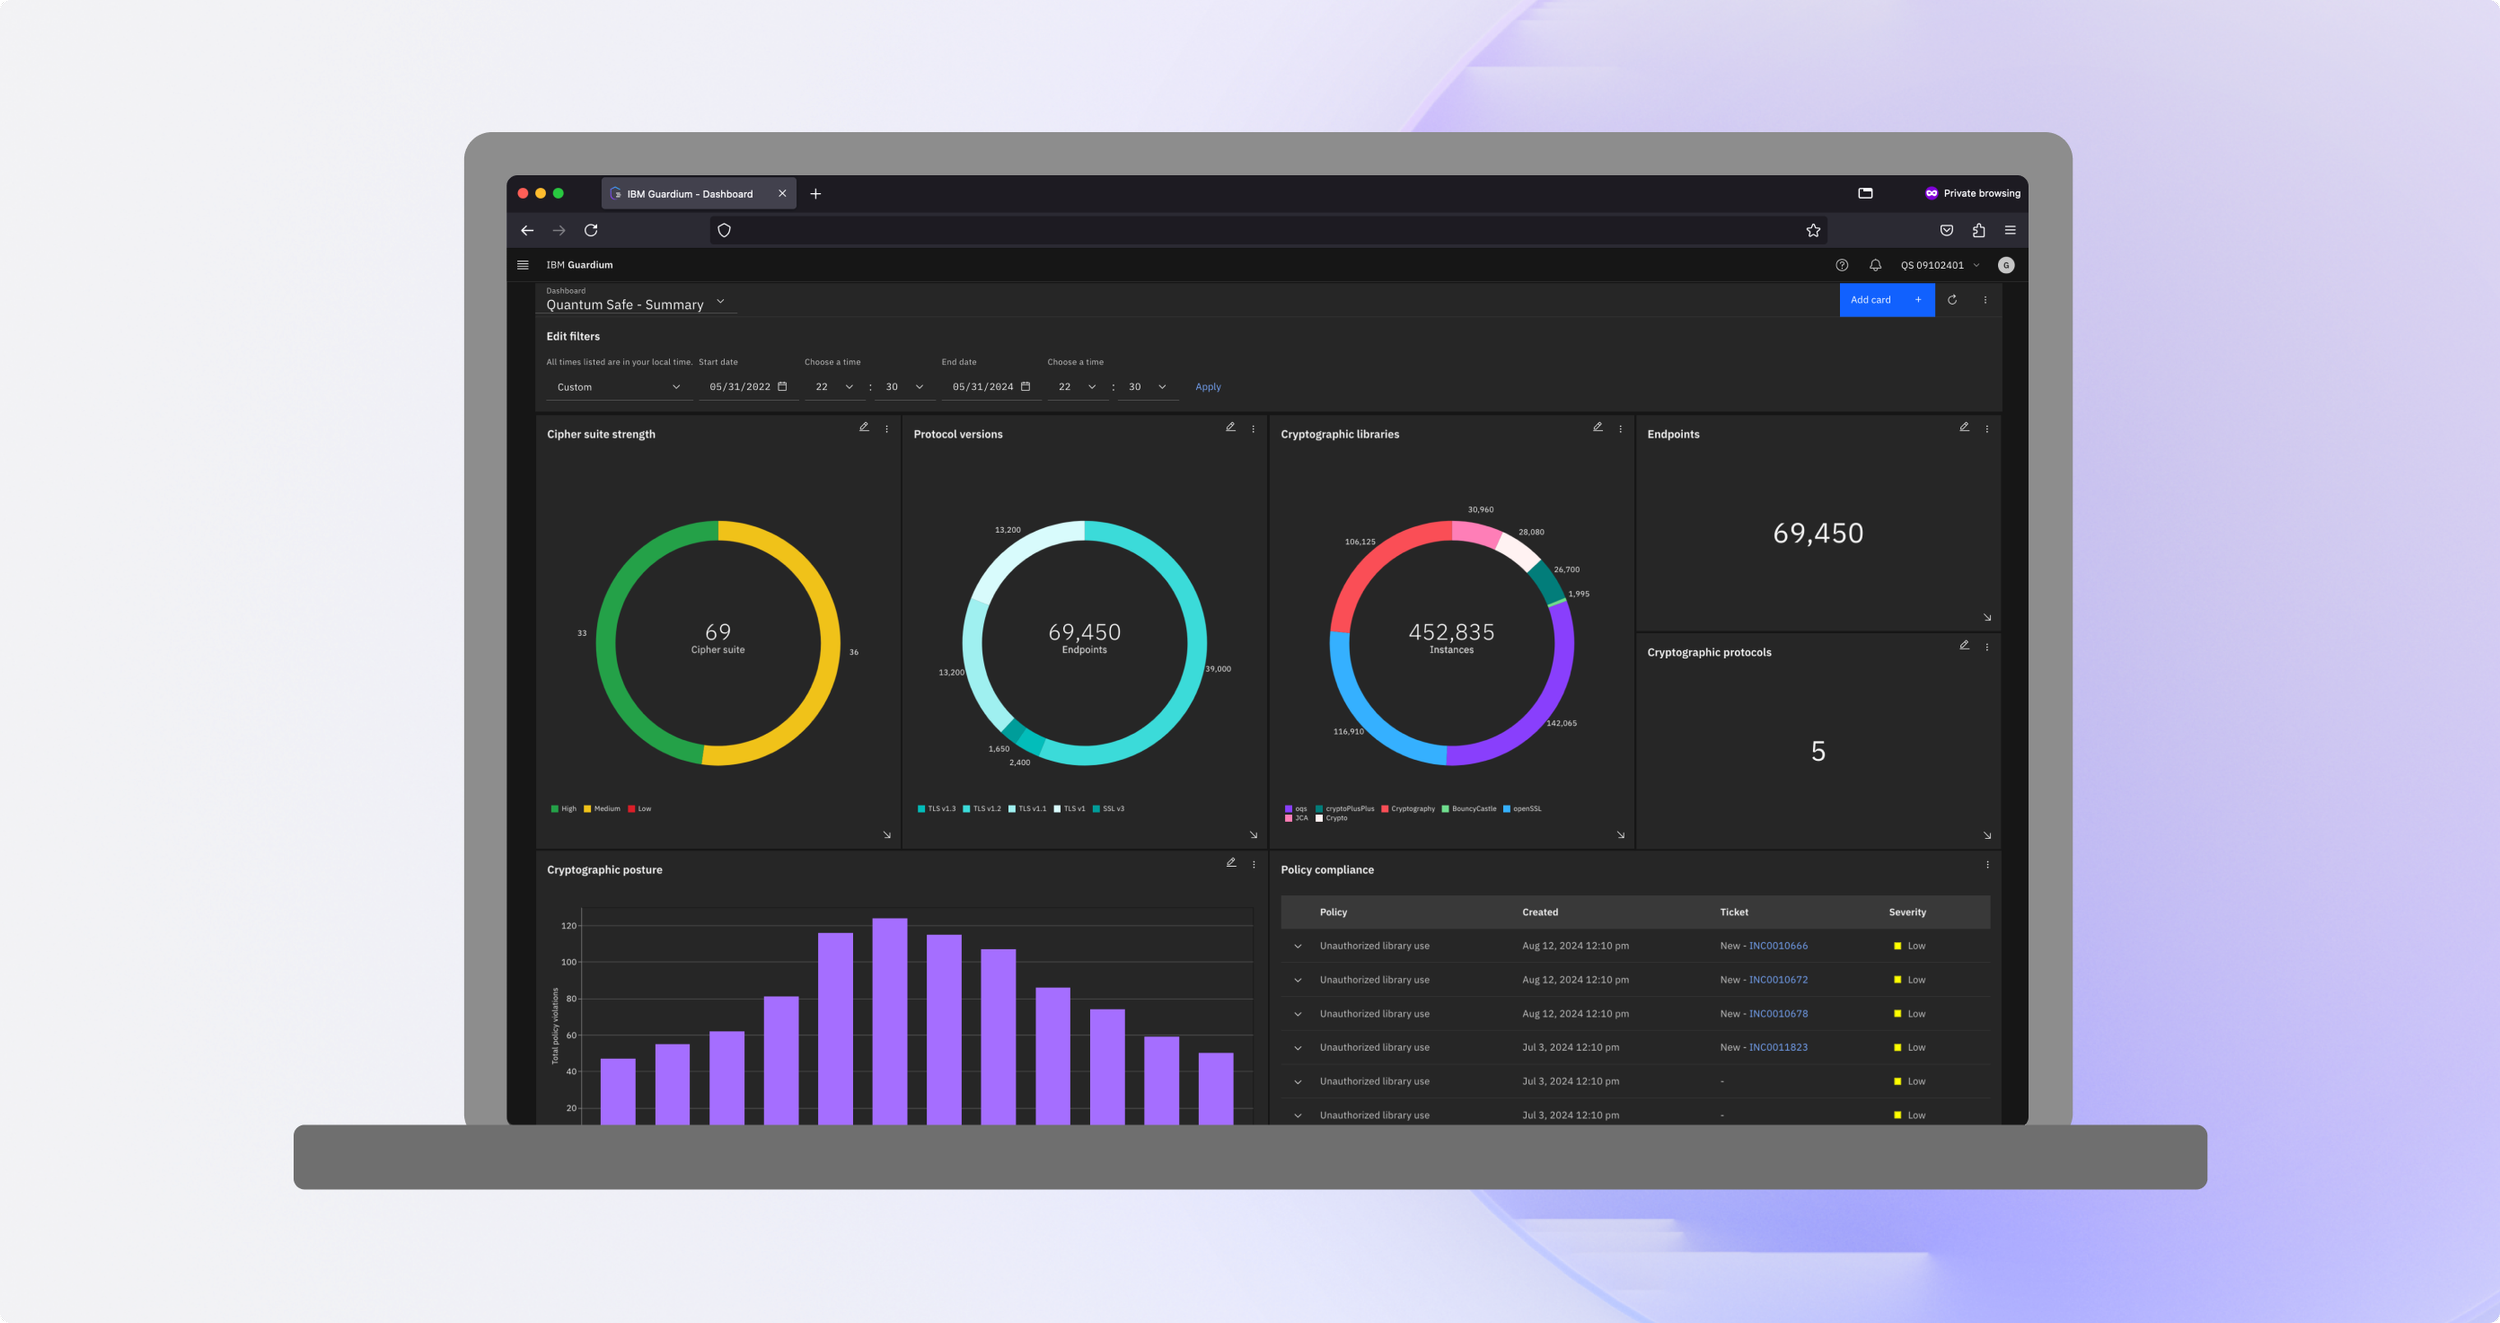
Task: Open ticket link INC0010666
Action: point(1777,946)
